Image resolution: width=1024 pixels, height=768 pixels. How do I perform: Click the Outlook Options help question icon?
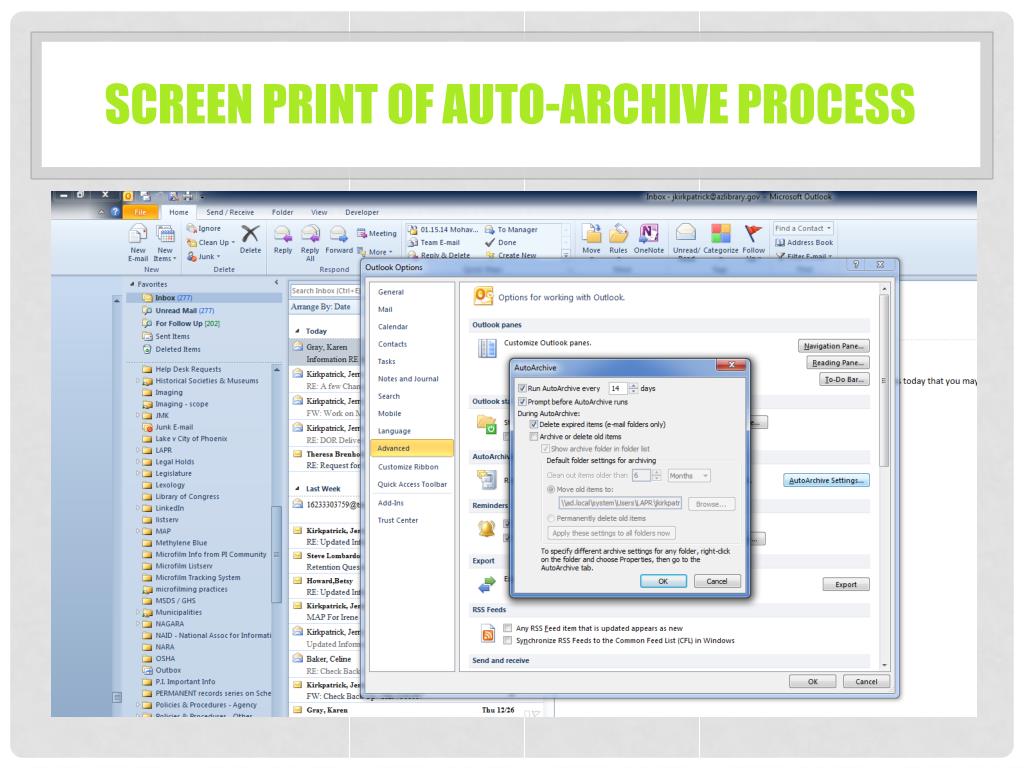pyautogui.click(x=856, y=264)
